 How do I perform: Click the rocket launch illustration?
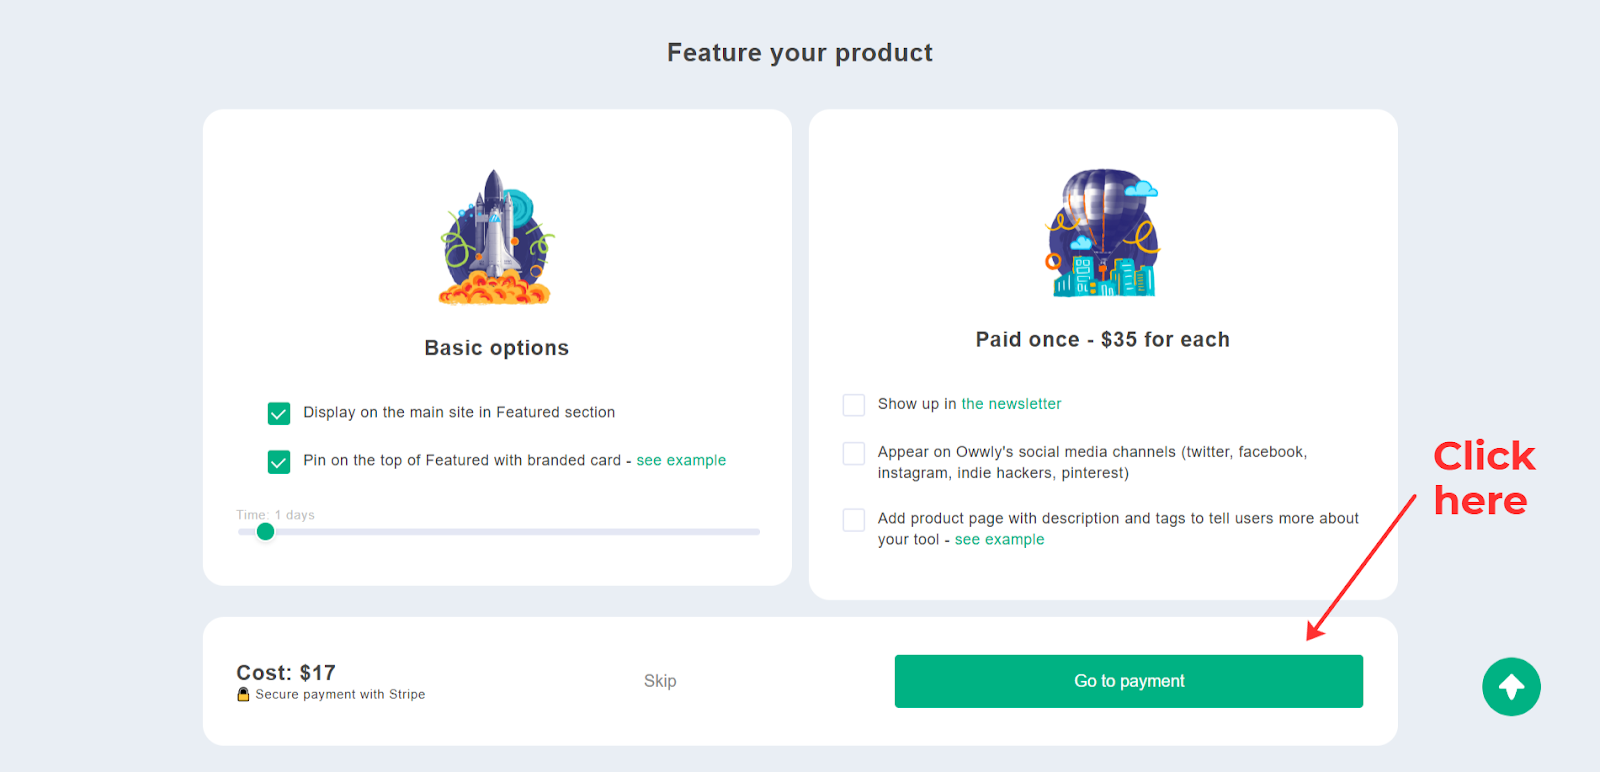pyautogui.click(x=497, y=237)
